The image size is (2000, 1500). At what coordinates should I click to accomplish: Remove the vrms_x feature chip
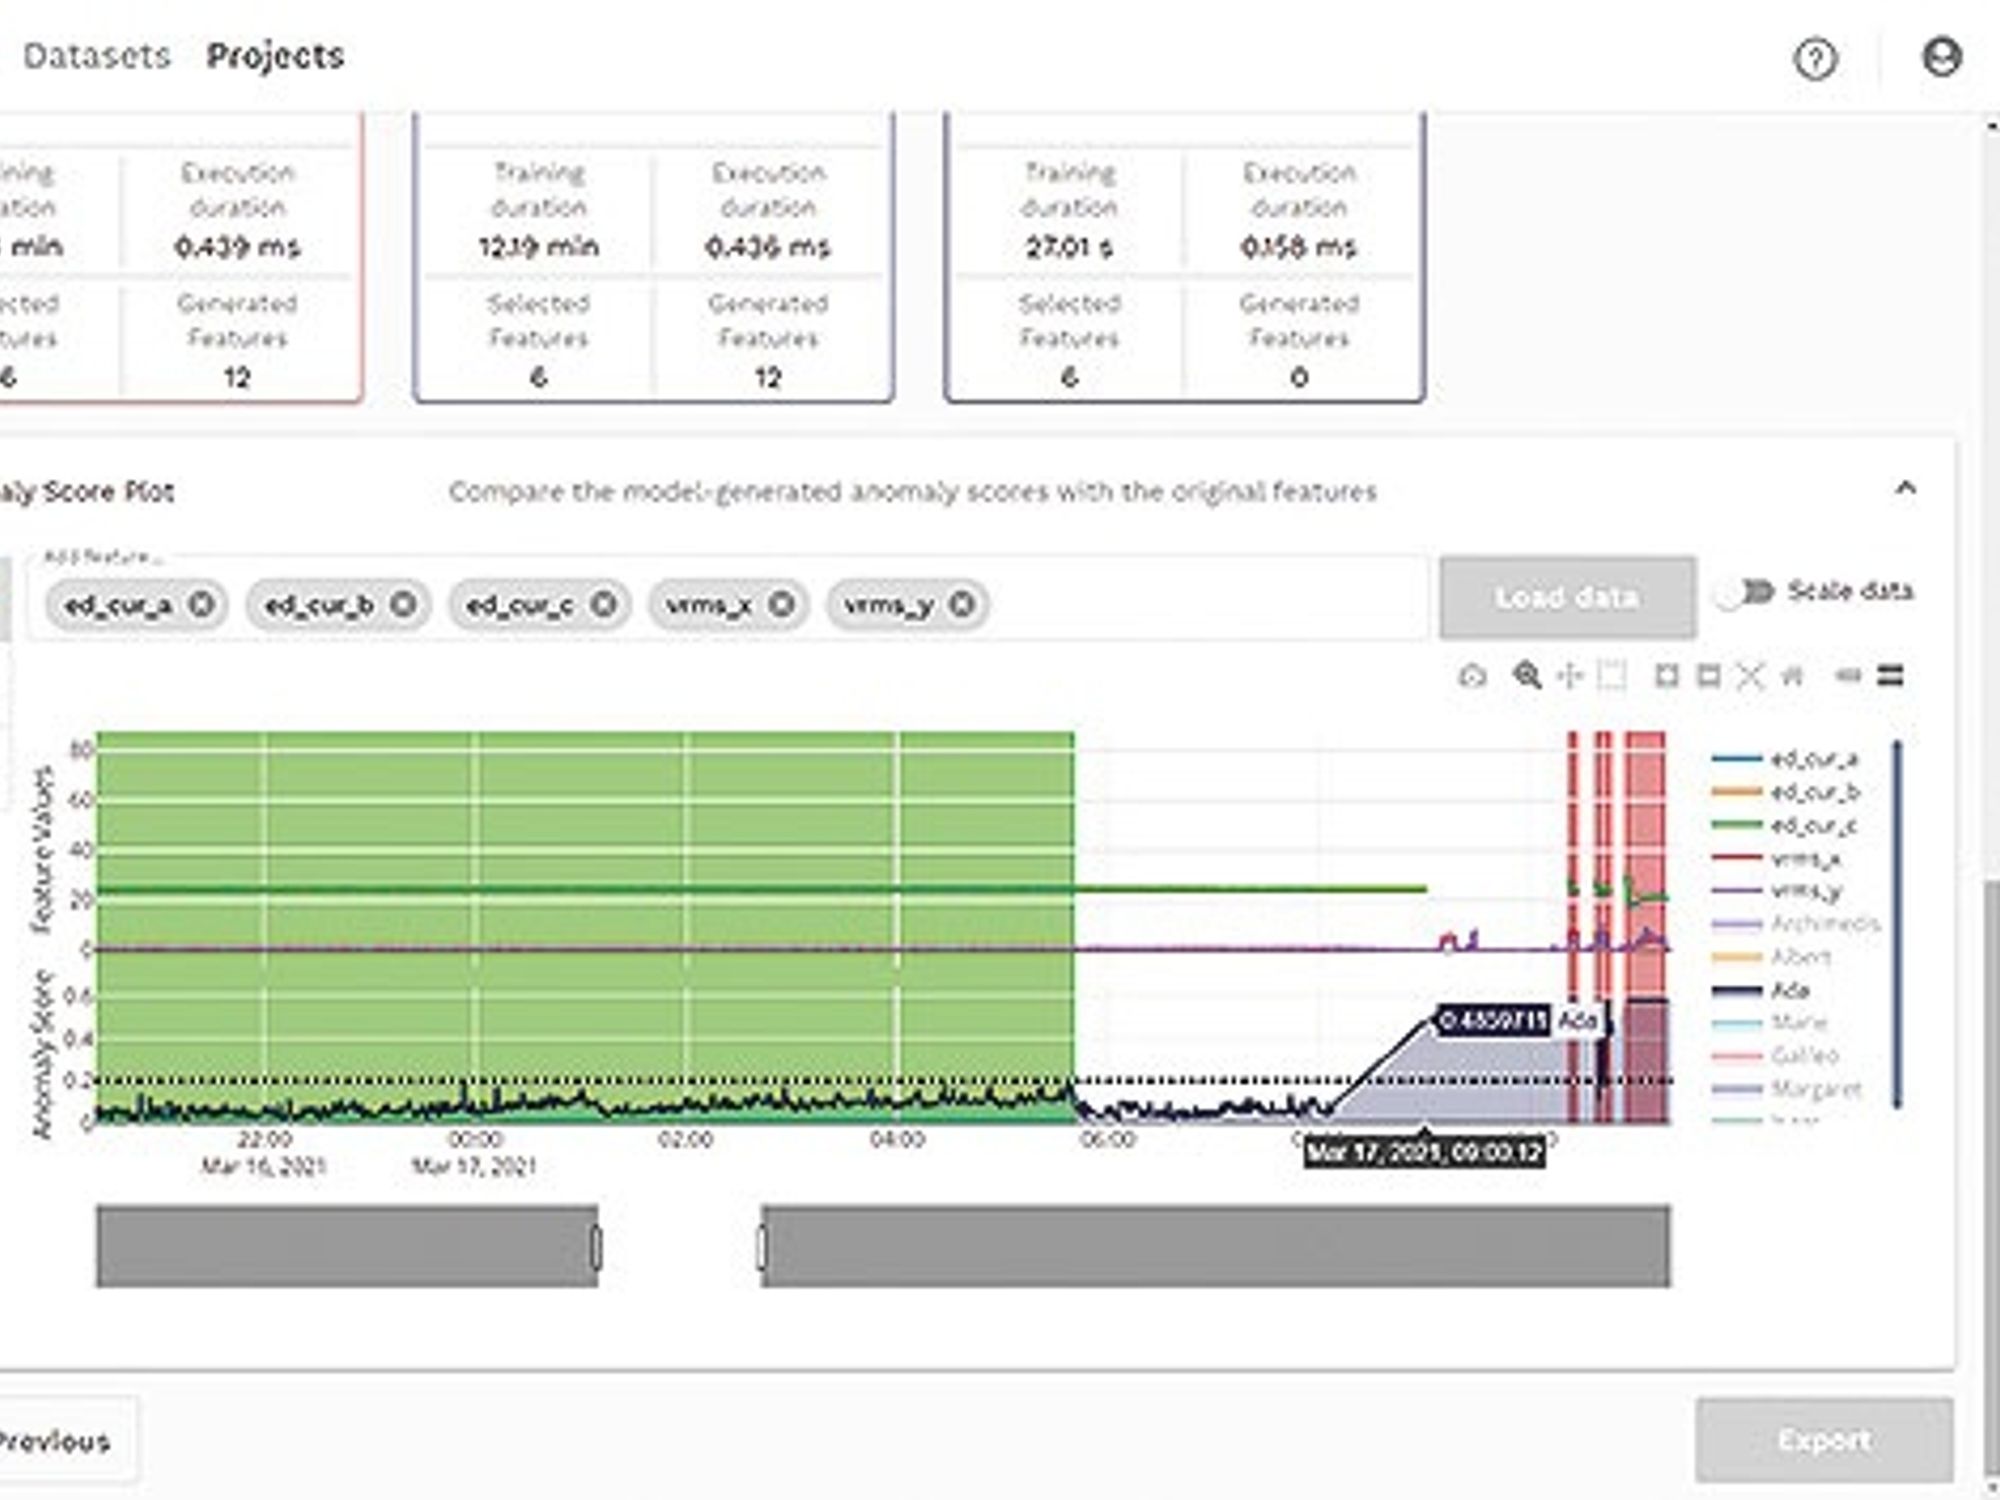(x=782, y=604)
